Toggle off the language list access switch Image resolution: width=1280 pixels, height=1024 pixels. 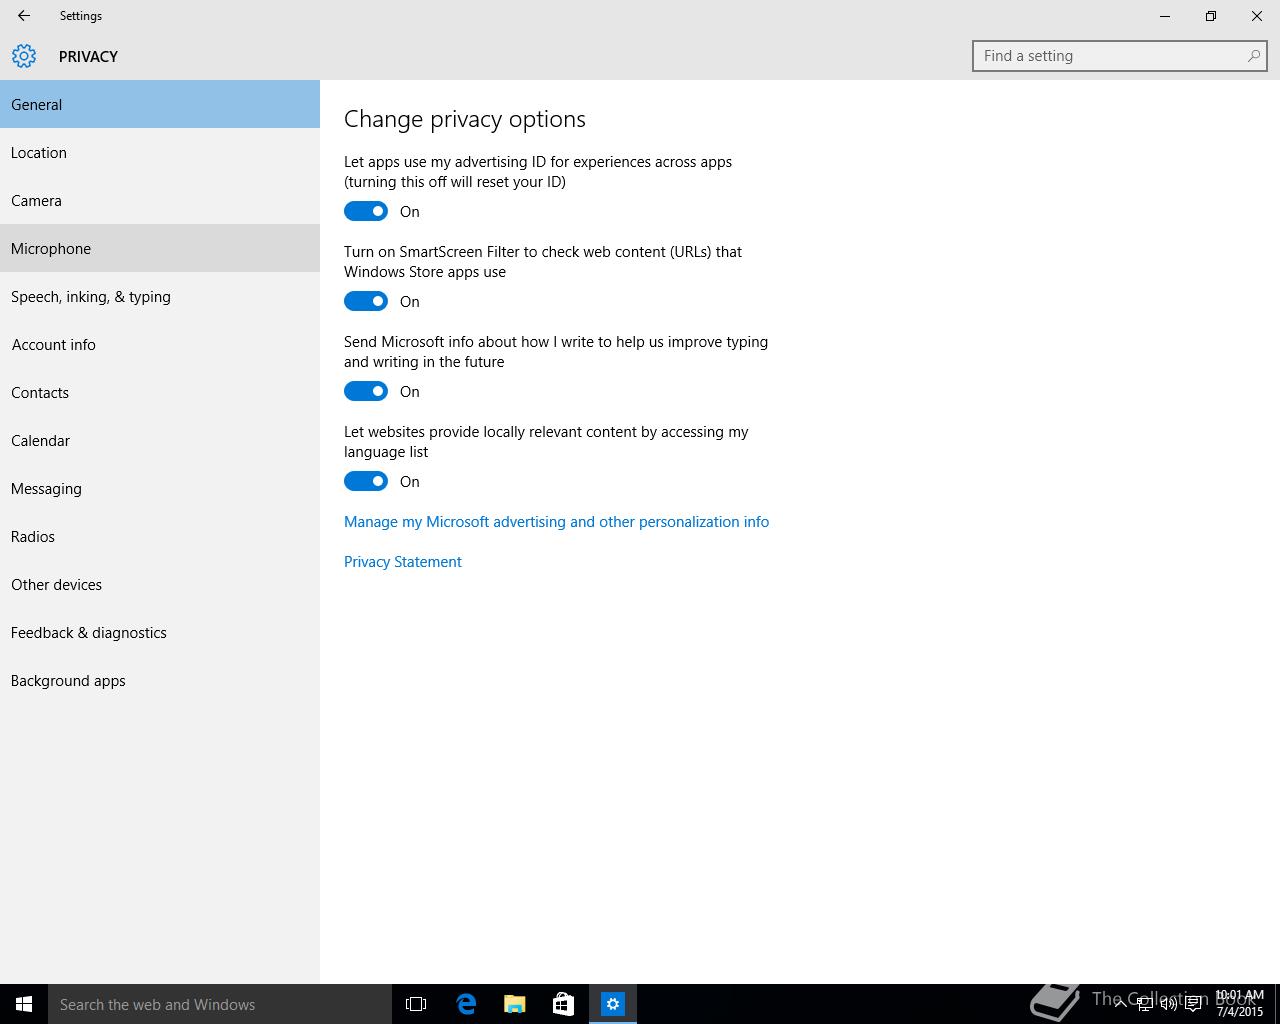tap(366, 481)
